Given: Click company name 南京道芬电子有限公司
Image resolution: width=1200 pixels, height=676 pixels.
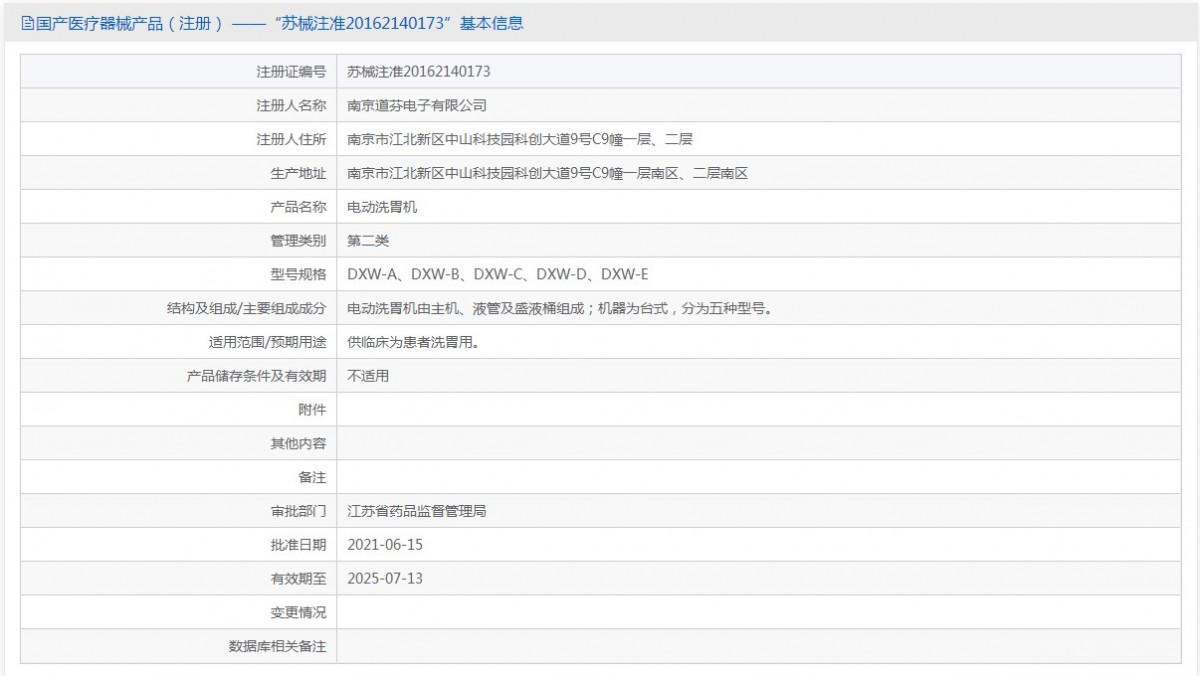Looking at the screenshot, I should (417, 105).
